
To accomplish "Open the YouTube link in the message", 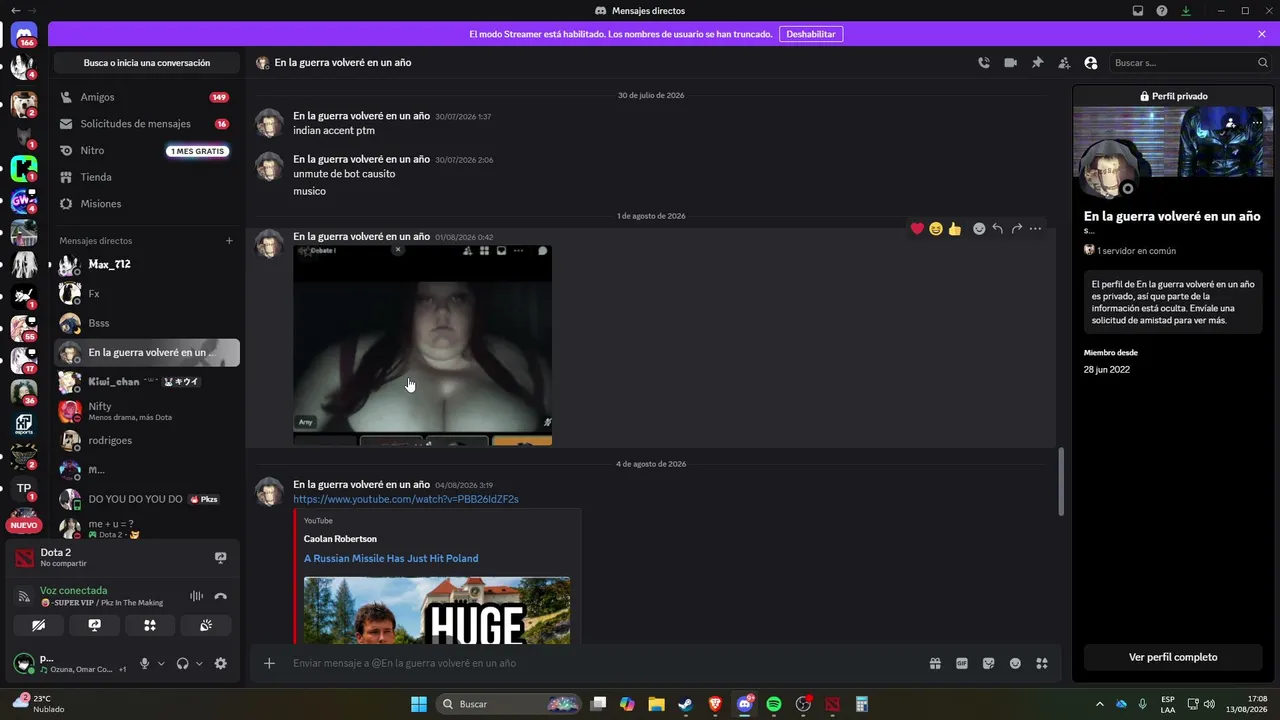I will tap(406, 499).
